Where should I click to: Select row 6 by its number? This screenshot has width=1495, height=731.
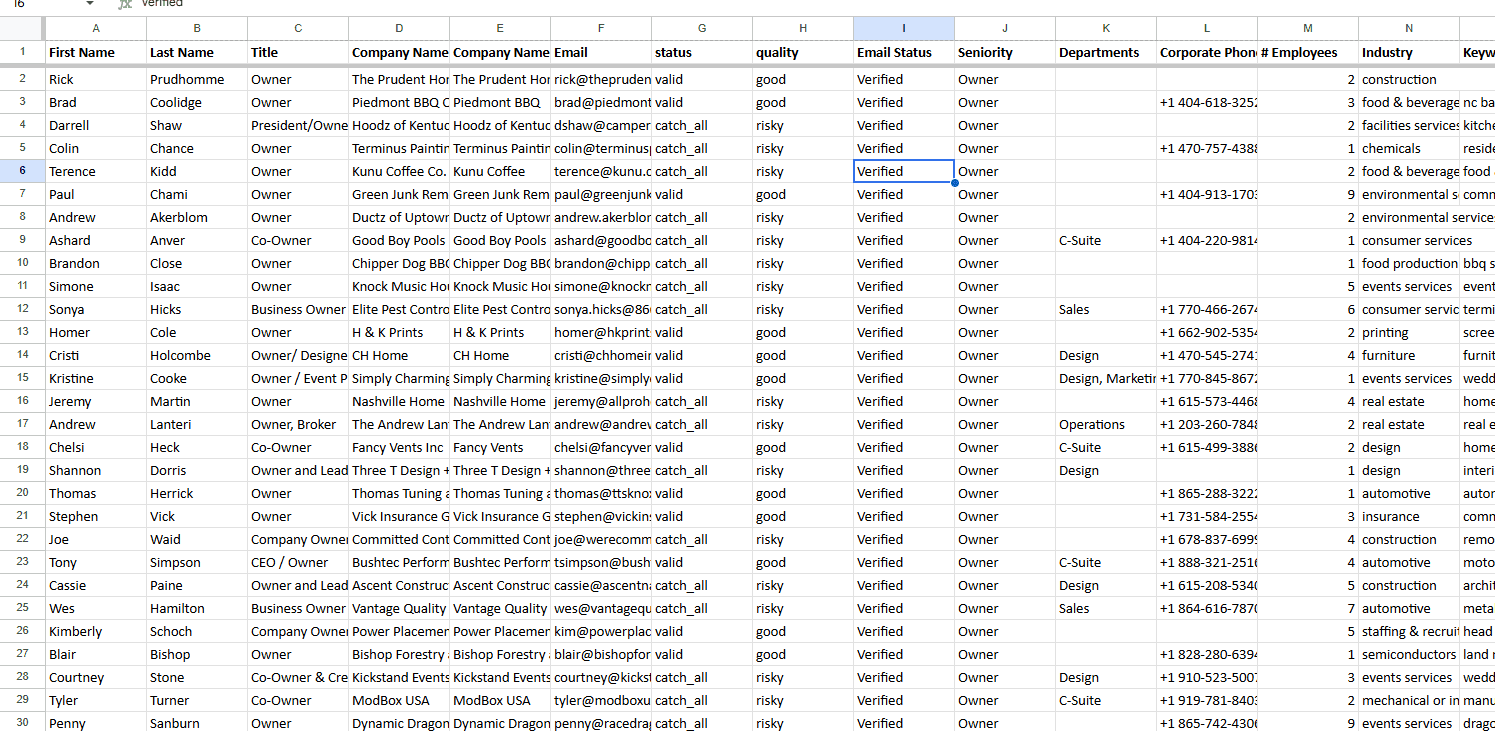tap(22, 171)
